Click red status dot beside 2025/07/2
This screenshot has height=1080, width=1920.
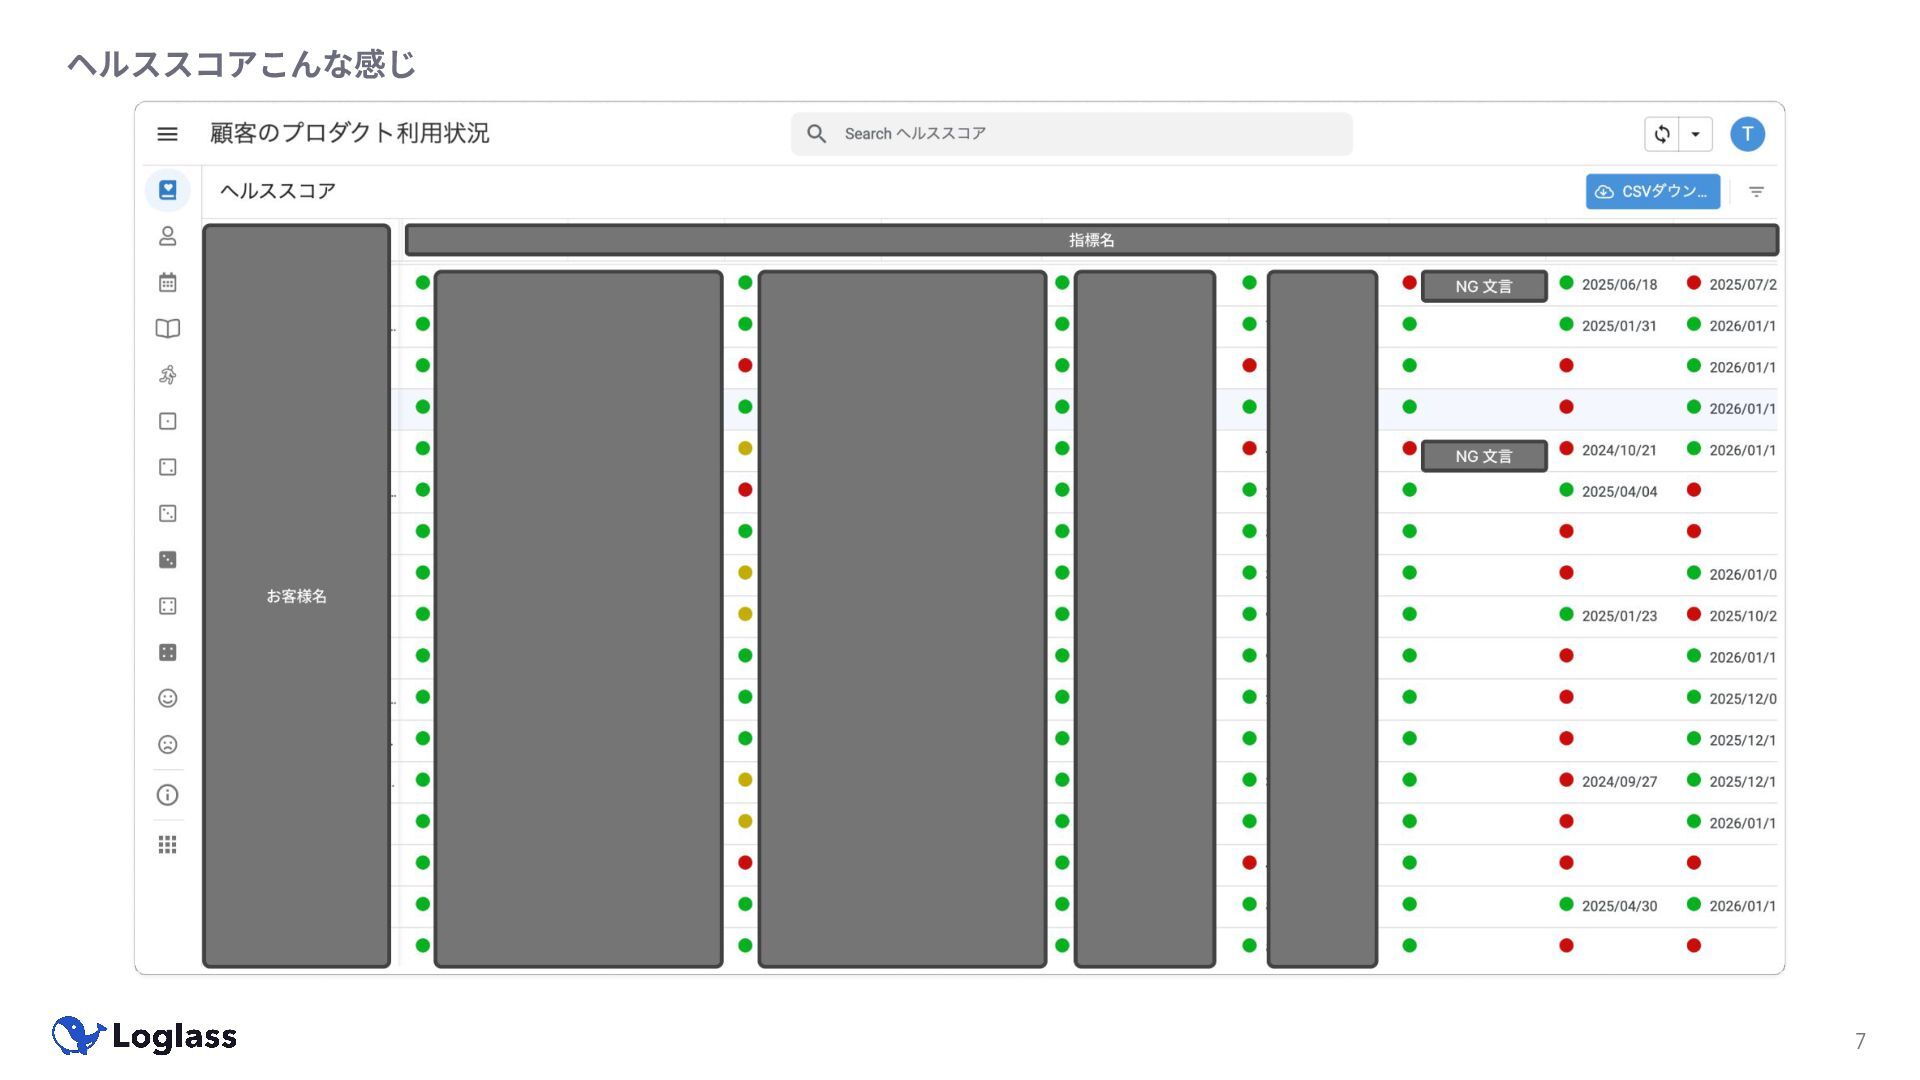tap(1693, 283)
